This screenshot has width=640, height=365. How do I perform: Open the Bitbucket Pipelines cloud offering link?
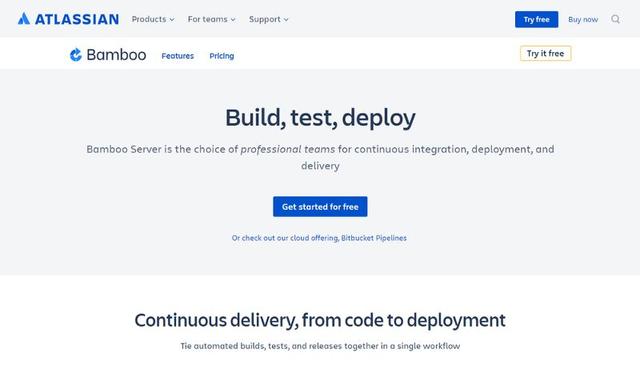(x=319, y=238)
